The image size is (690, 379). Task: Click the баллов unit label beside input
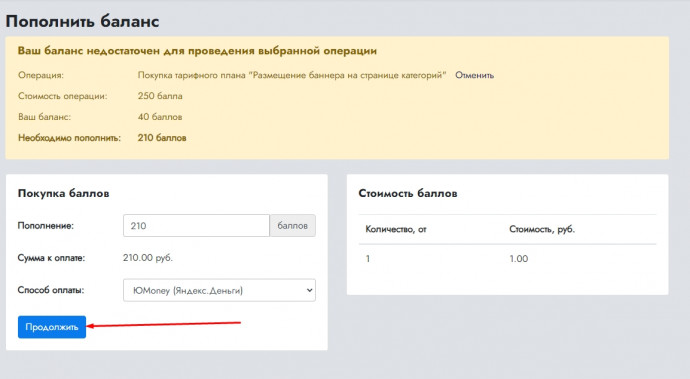pyautogui.click(x=293, y=225)
